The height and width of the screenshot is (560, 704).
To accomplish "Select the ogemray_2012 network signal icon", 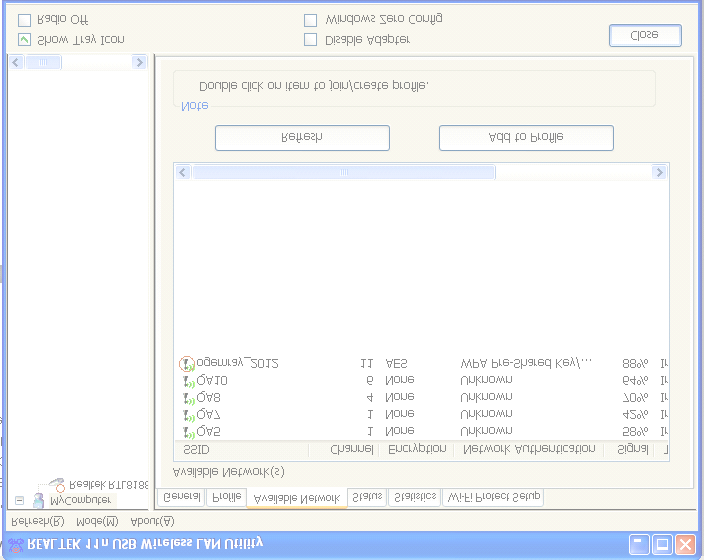I will (187, 364).
